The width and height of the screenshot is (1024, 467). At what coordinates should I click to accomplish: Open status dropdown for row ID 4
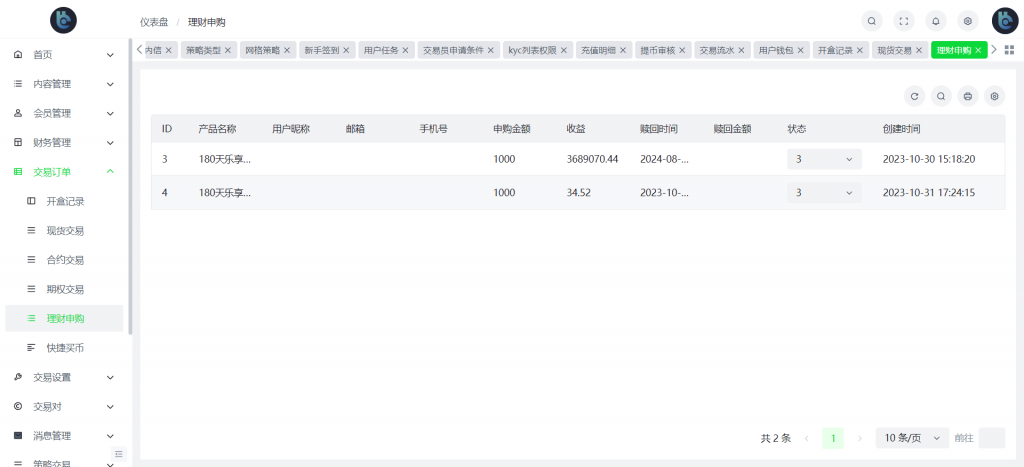[x=824, y=193]
